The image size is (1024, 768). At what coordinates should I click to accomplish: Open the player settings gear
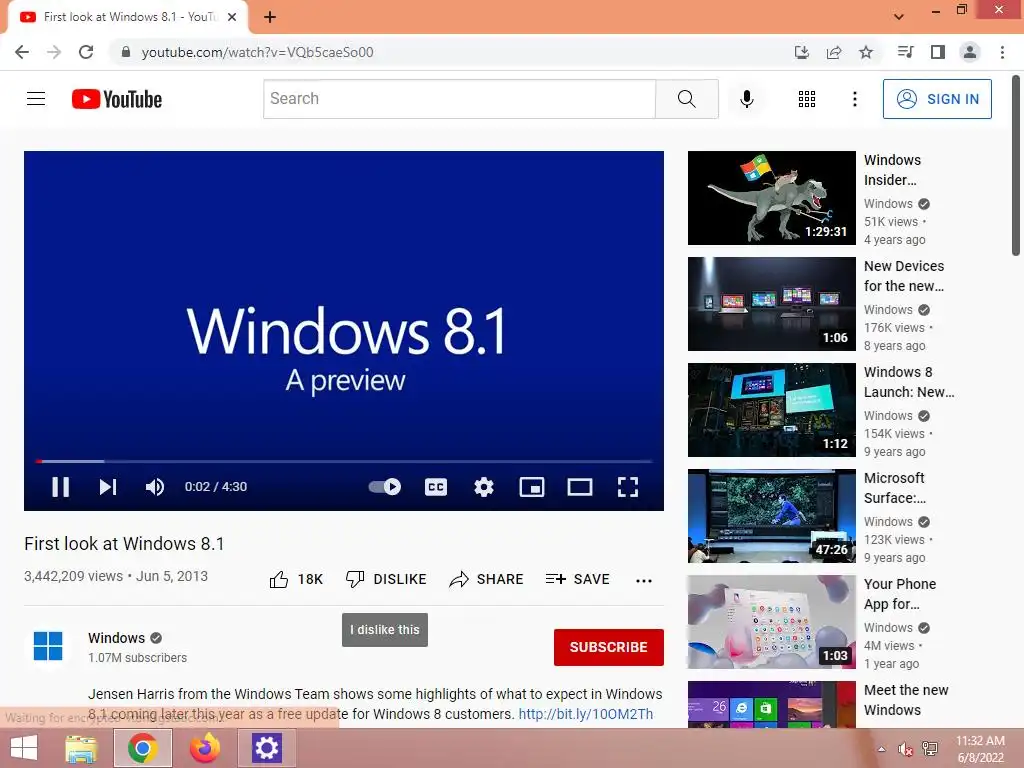[x=484, y=487]
